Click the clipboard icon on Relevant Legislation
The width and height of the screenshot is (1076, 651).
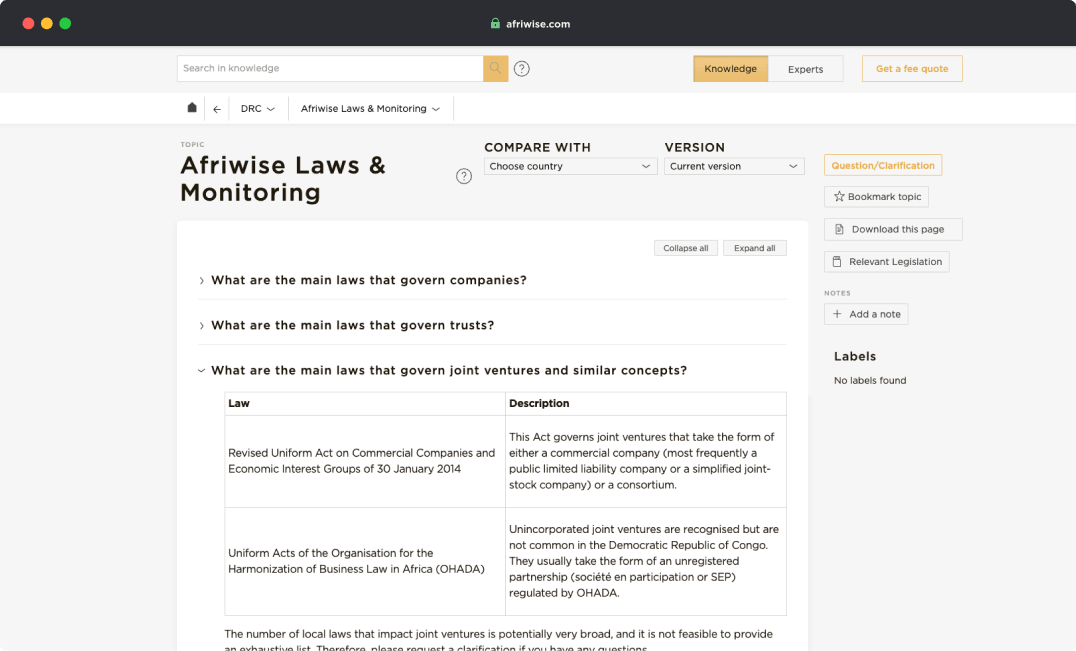pos(837,261)
